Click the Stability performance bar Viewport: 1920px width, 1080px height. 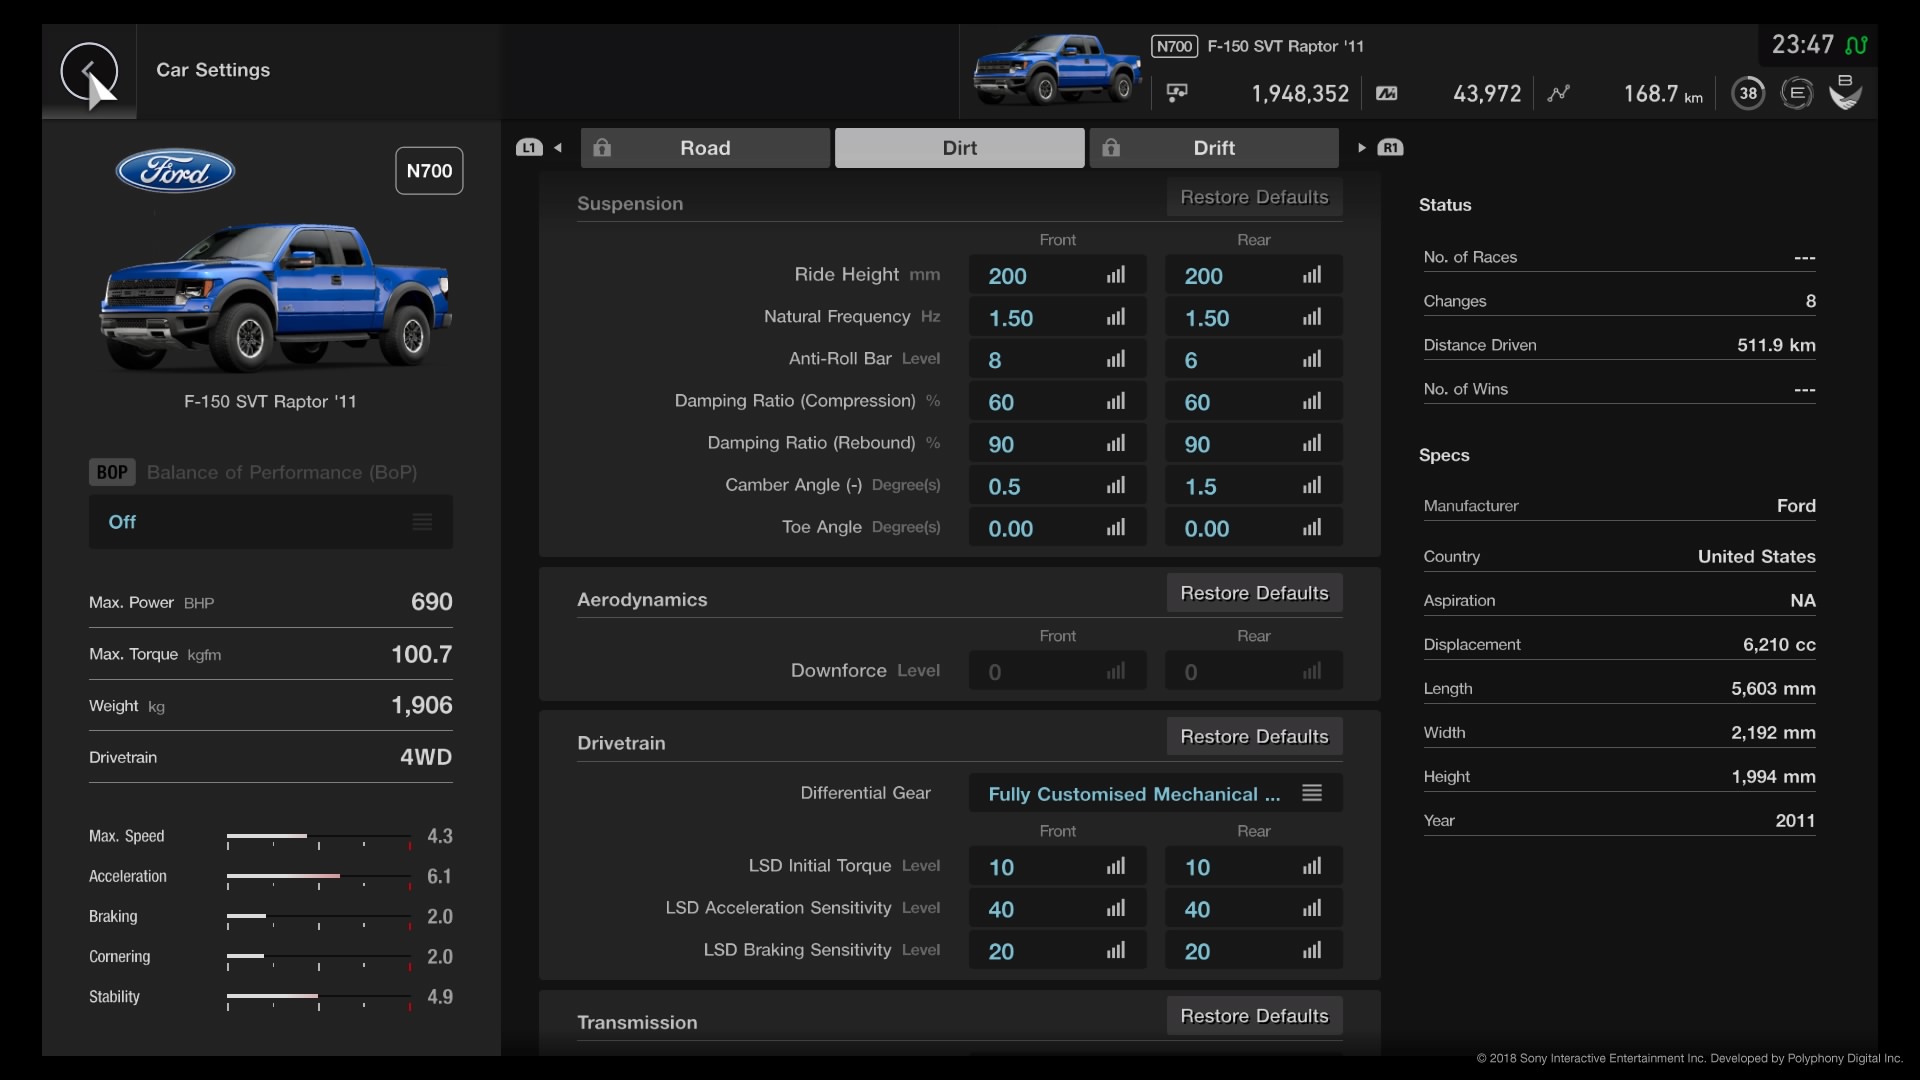(319, 998)
